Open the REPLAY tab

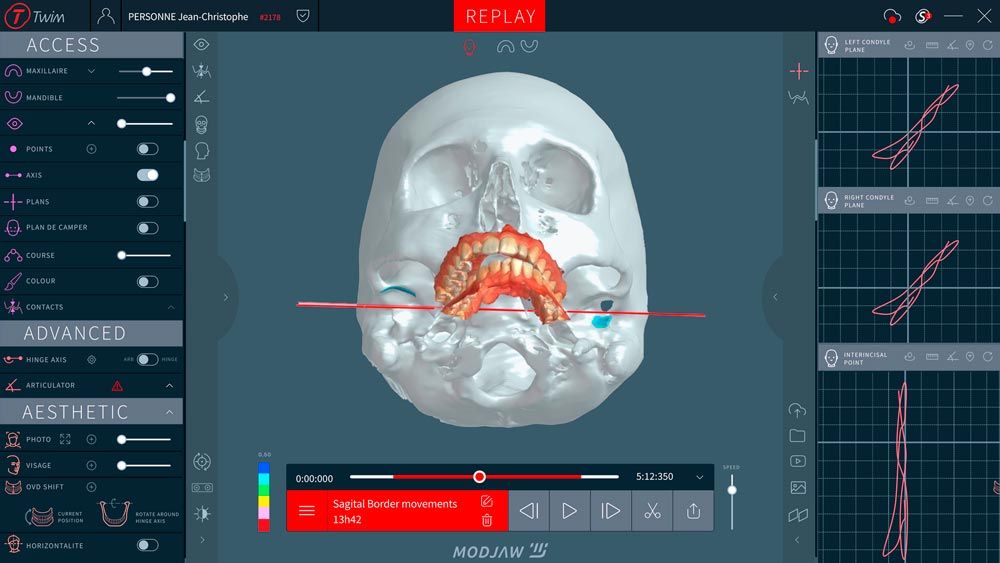point(500,17)
